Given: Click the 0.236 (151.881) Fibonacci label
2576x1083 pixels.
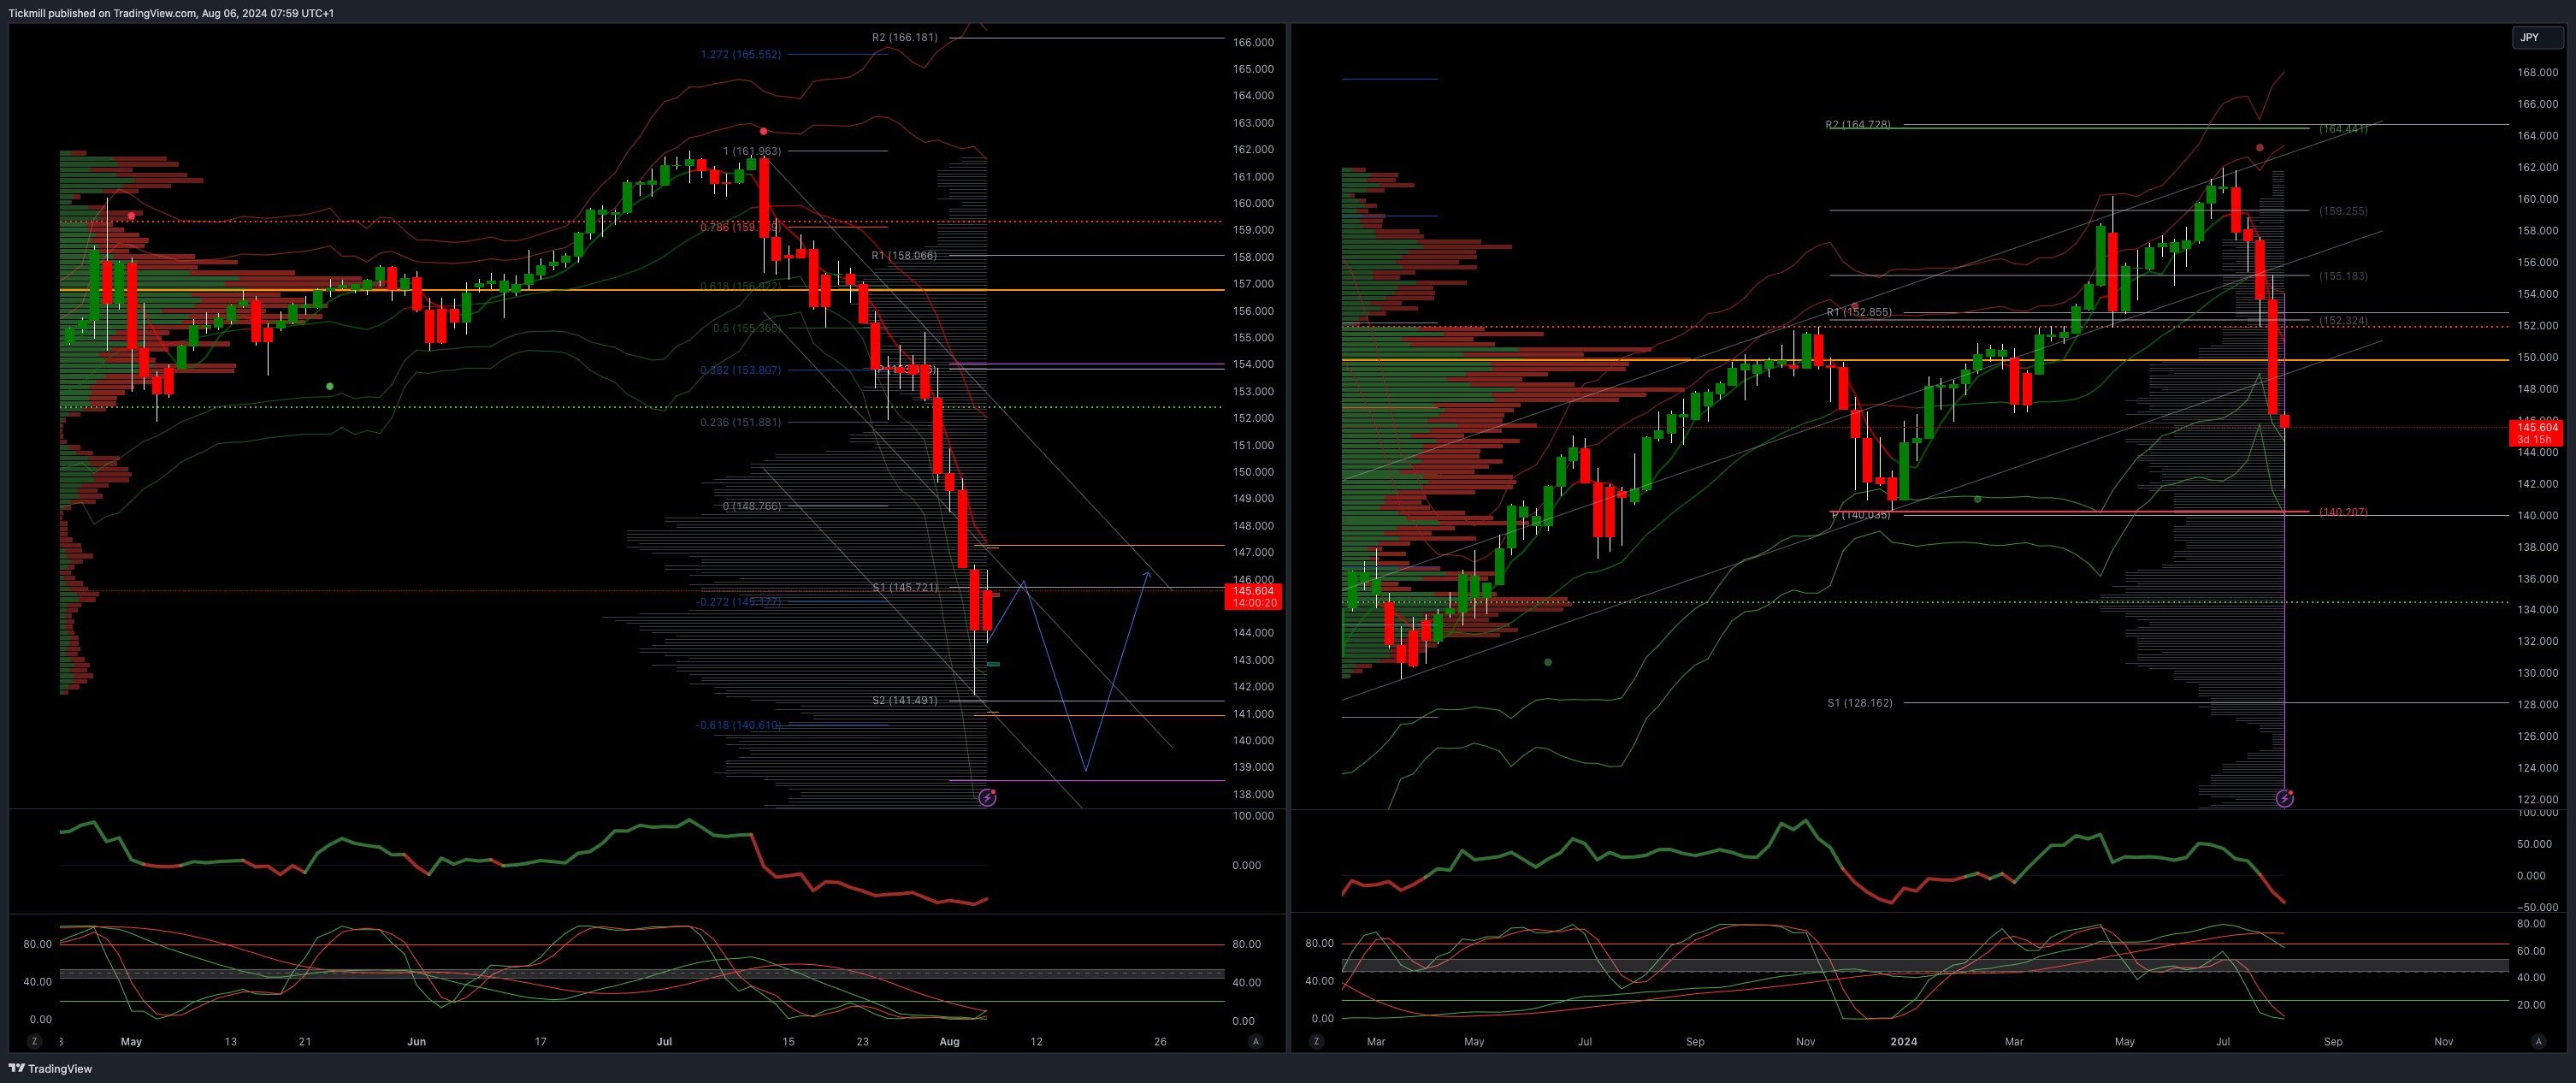Looking at the screenshot, I should (x=741, y=422).
